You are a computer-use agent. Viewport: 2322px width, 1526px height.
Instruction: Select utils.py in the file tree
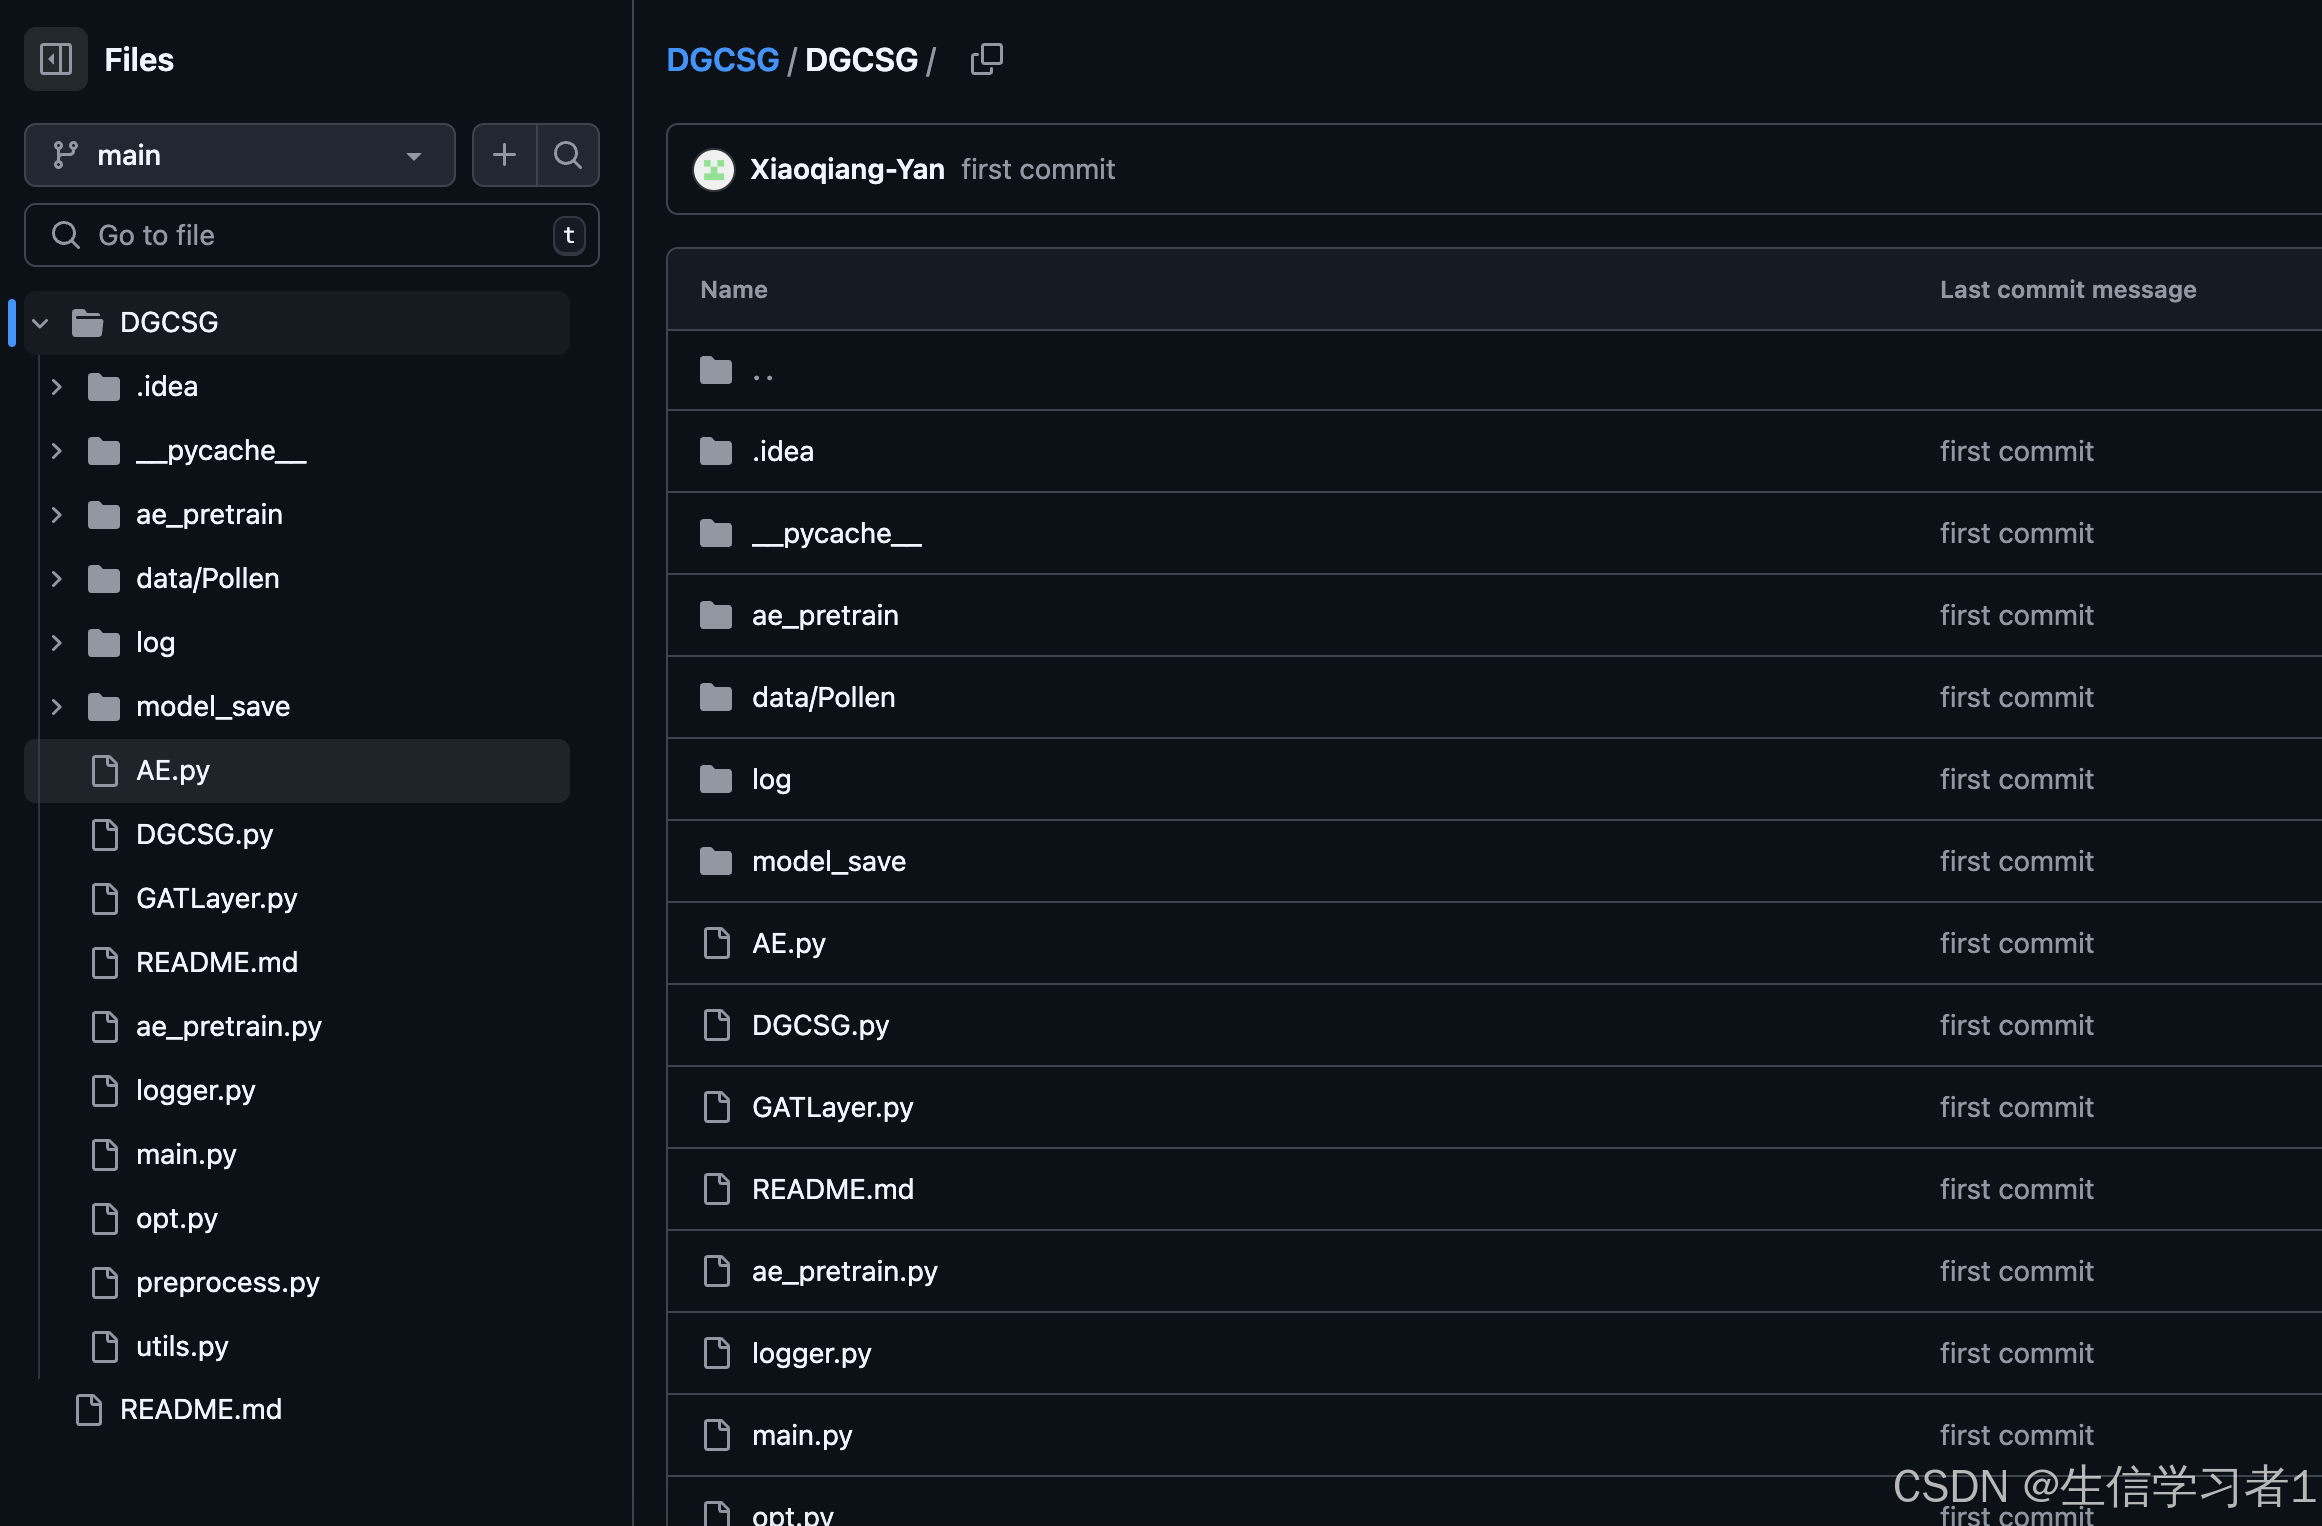297,1347
